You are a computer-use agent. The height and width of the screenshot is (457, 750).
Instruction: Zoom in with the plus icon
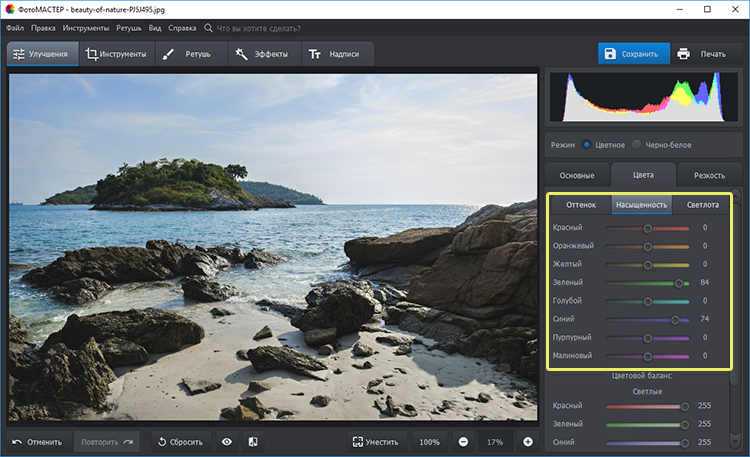[528, 441]
